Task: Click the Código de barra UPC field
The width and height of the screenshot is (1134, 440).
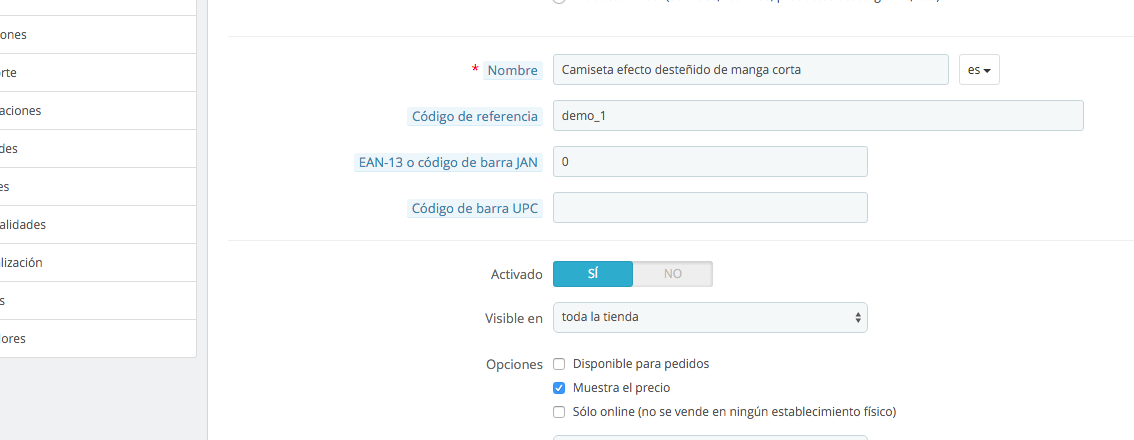Action: pos(710,208)
